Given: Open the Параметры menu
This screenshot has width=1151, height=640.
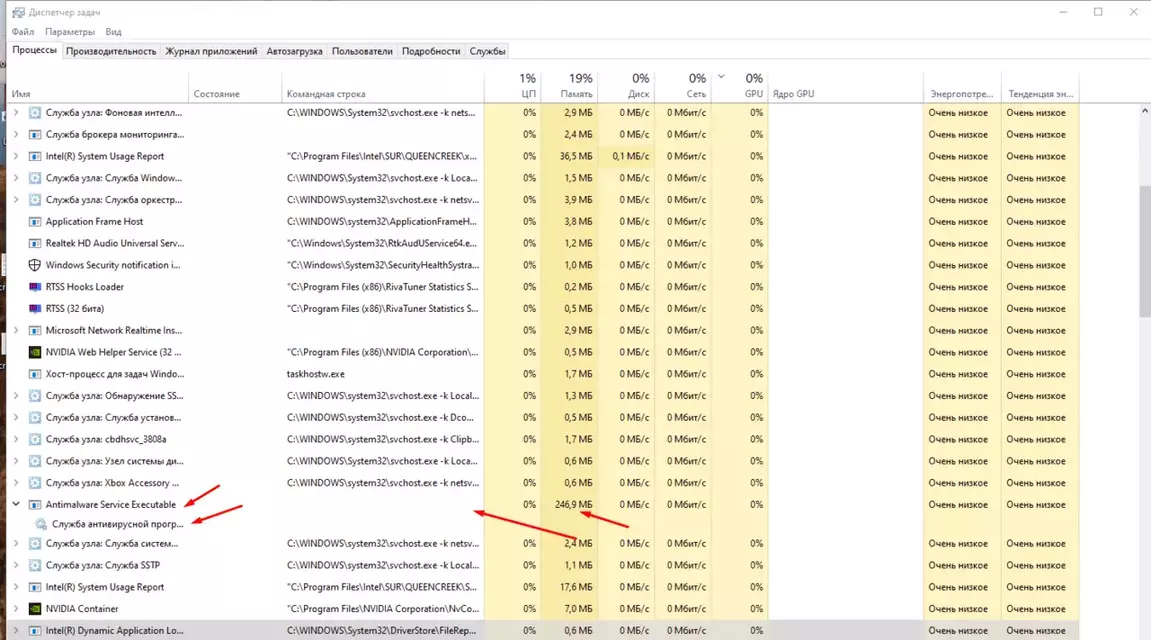Looking at the screenshot, I should click(x=70, y=32).
